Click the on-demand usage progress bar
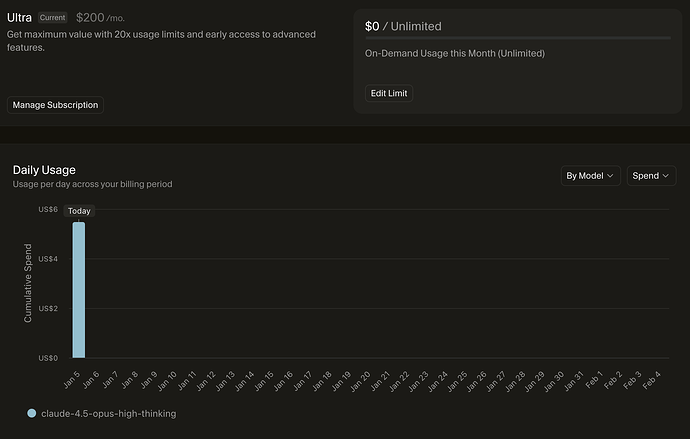This screenshot has height=439, width=690. [x=518, y=38]
